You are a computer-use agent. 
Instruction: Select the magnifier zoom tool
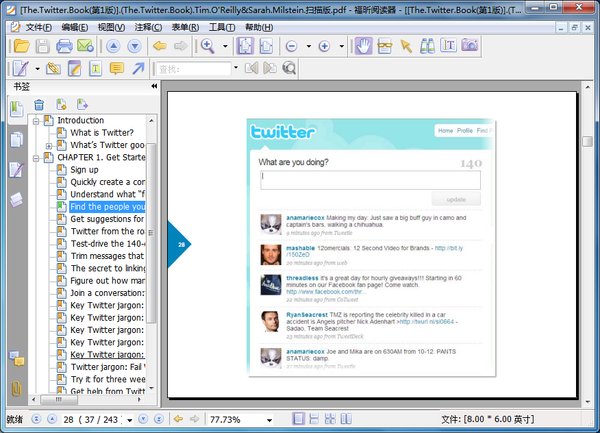click(x=207, y=46)
